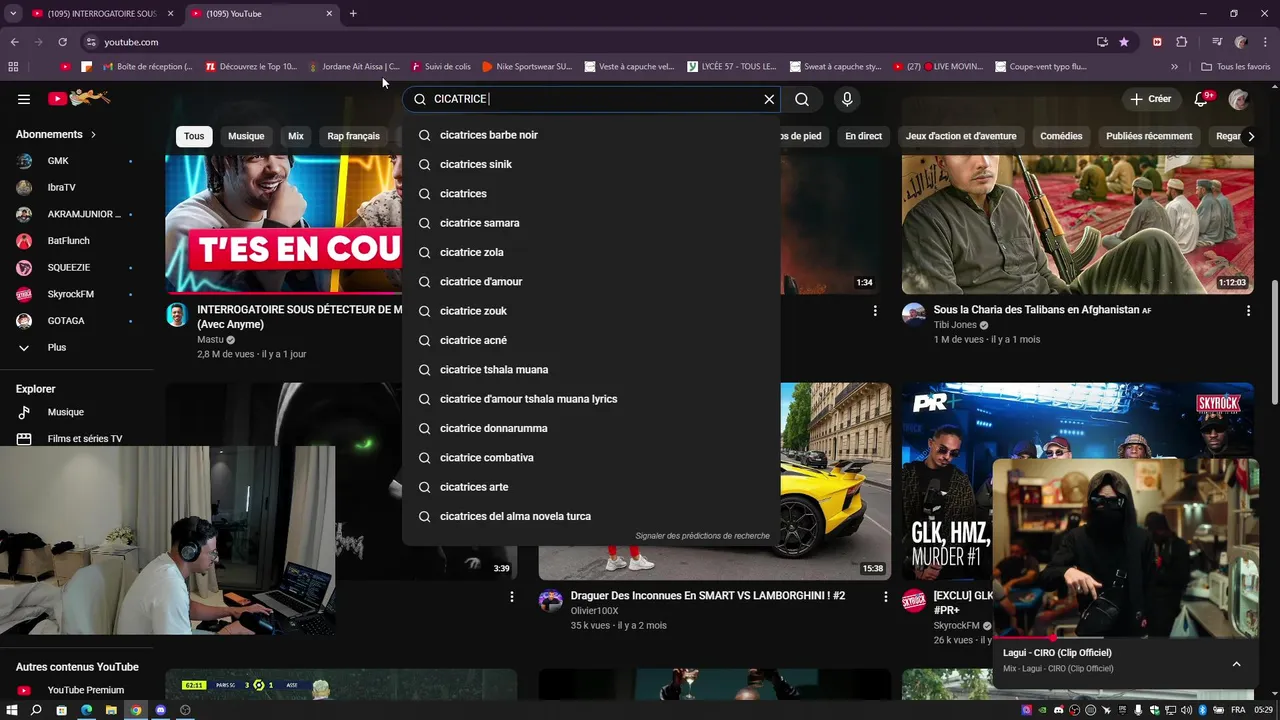
Task: Select the Publiées récemment filter chip
Action: coord(1149,136)
